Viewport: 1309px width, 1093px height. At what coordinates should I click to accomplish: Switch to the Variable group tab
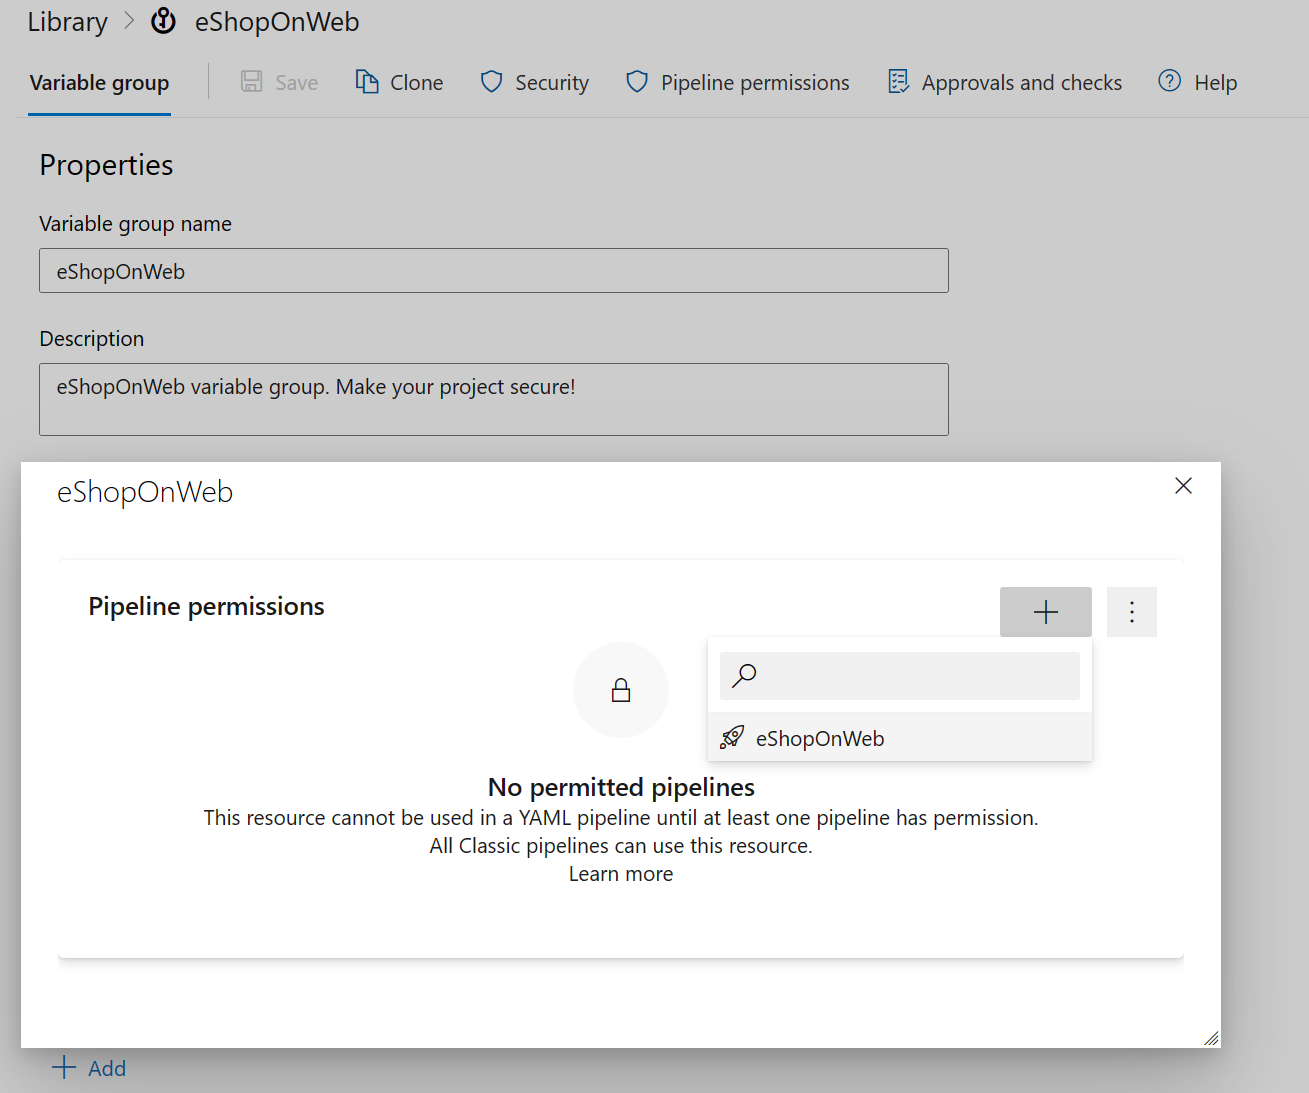tap(98, 82)
